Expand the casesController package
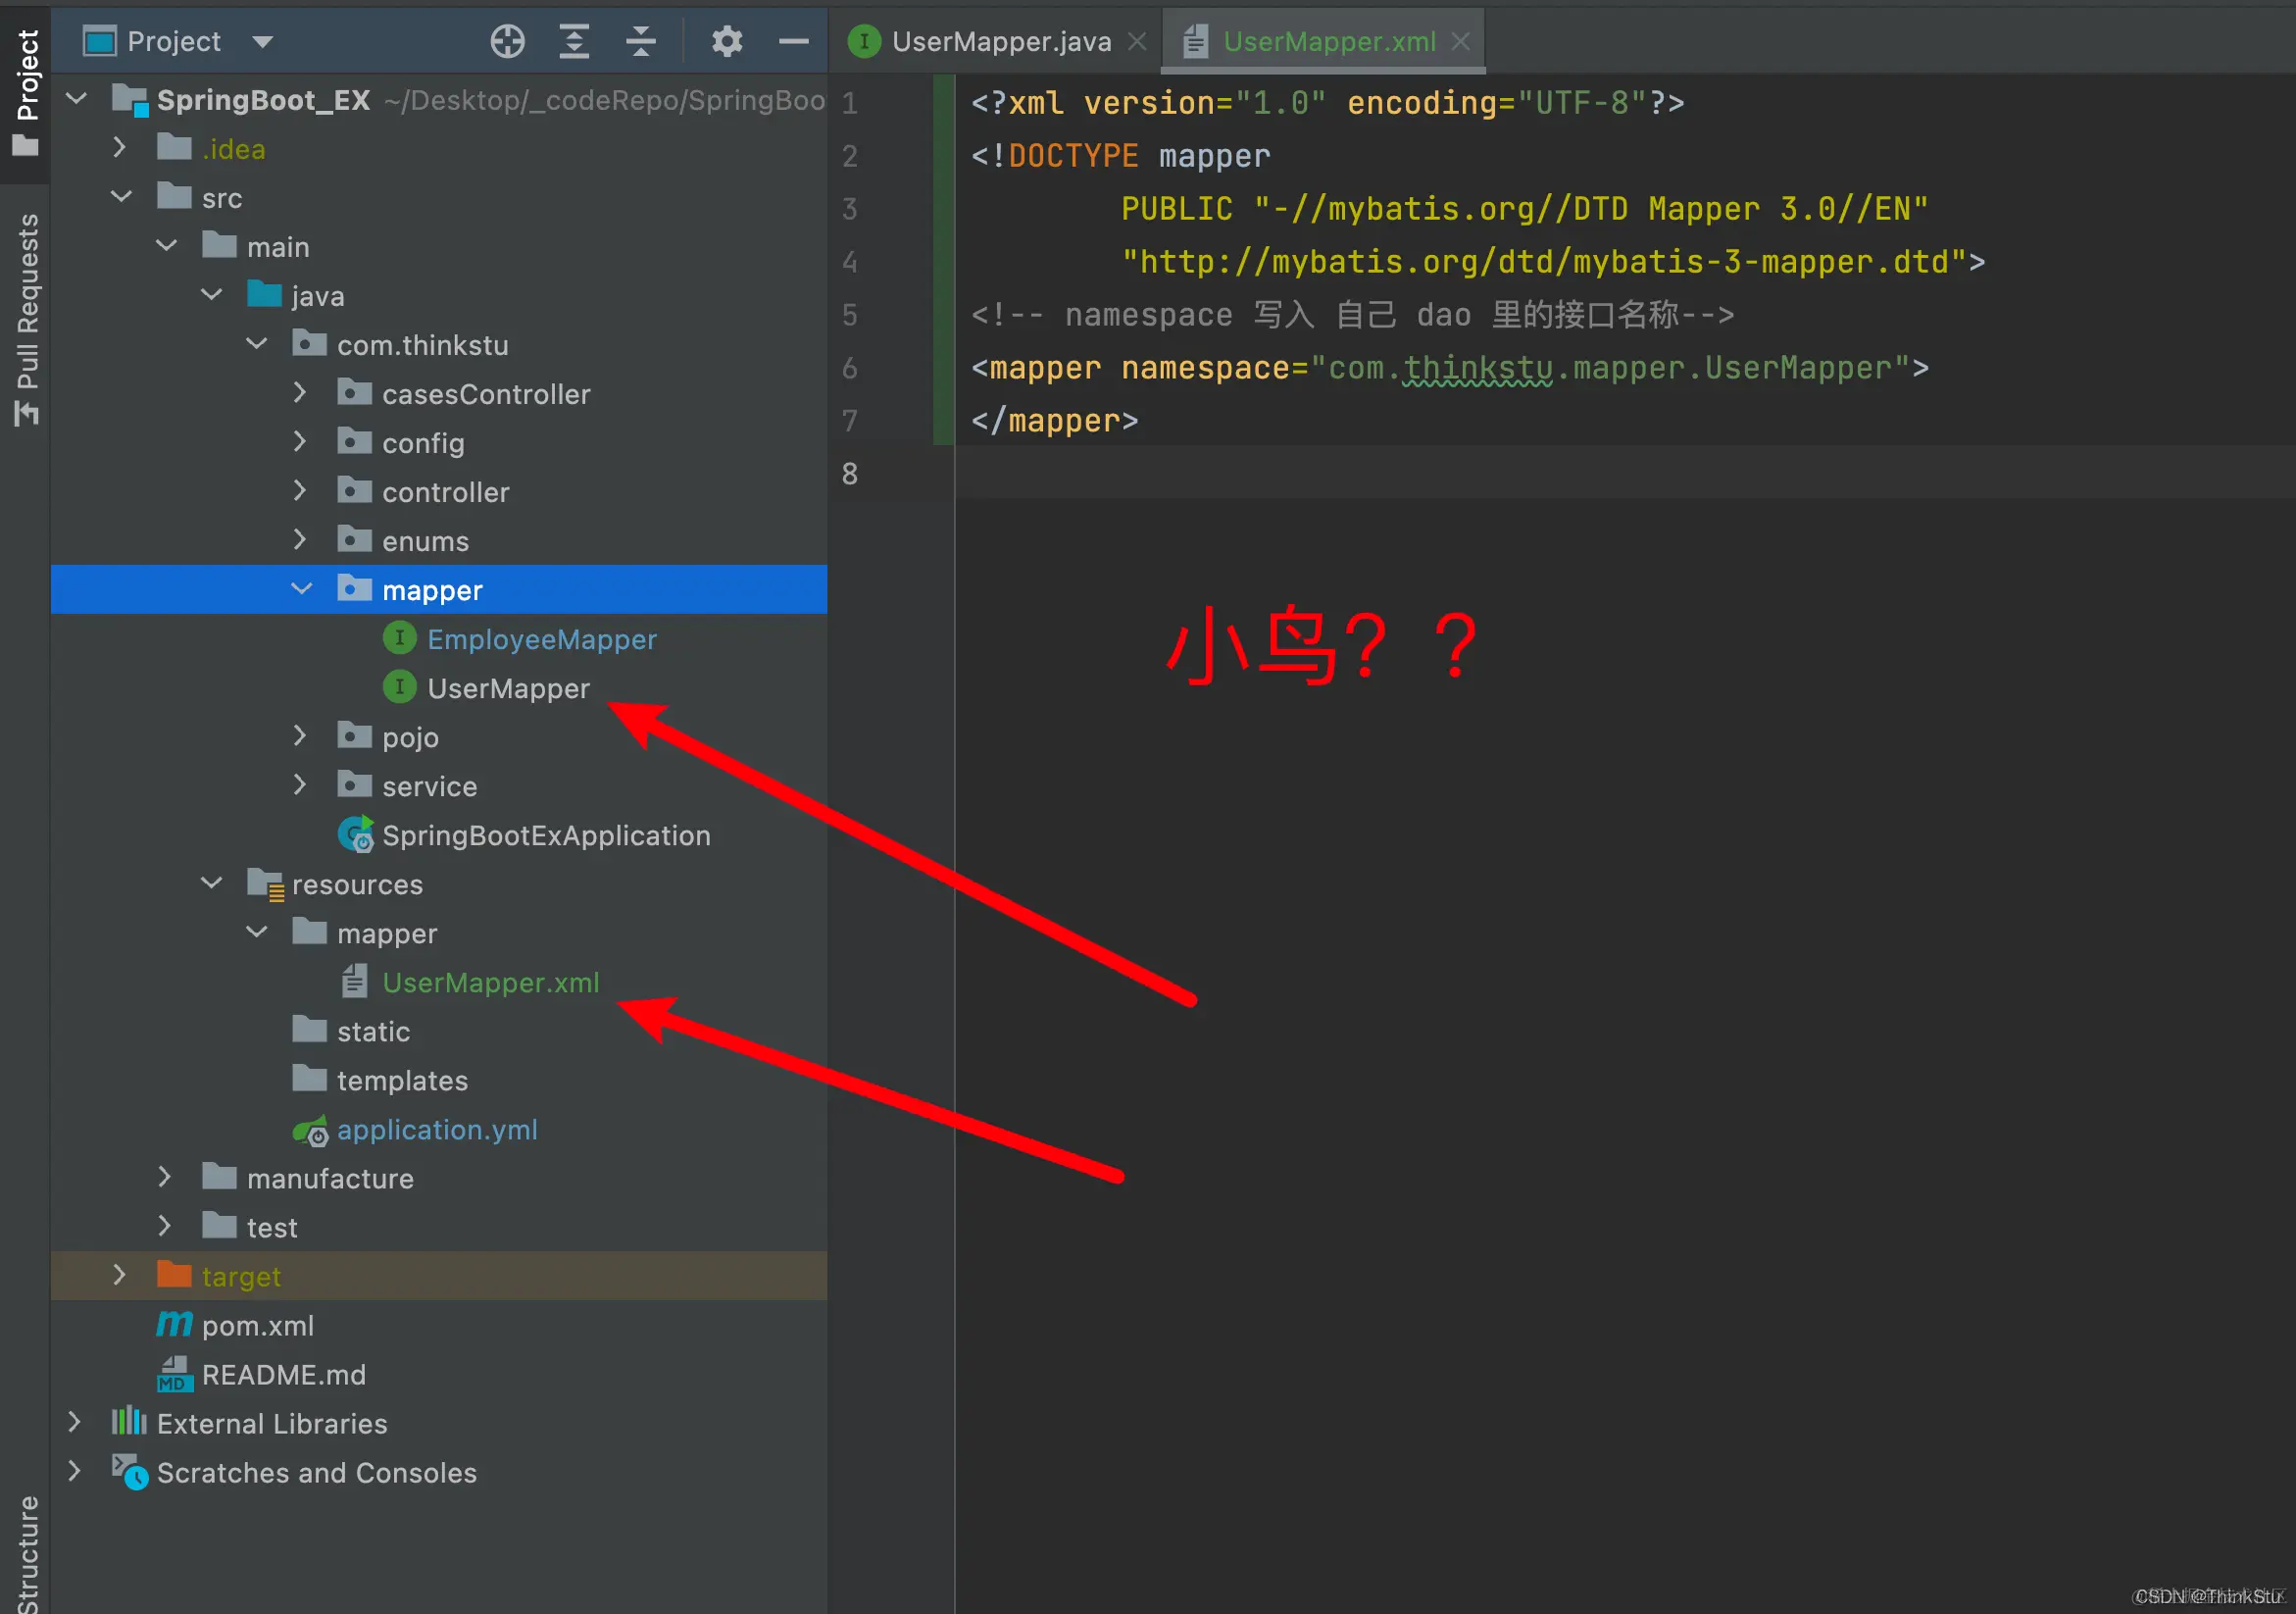Image resolution: width=2296 pixels, height=1614 pixels. 299,393
